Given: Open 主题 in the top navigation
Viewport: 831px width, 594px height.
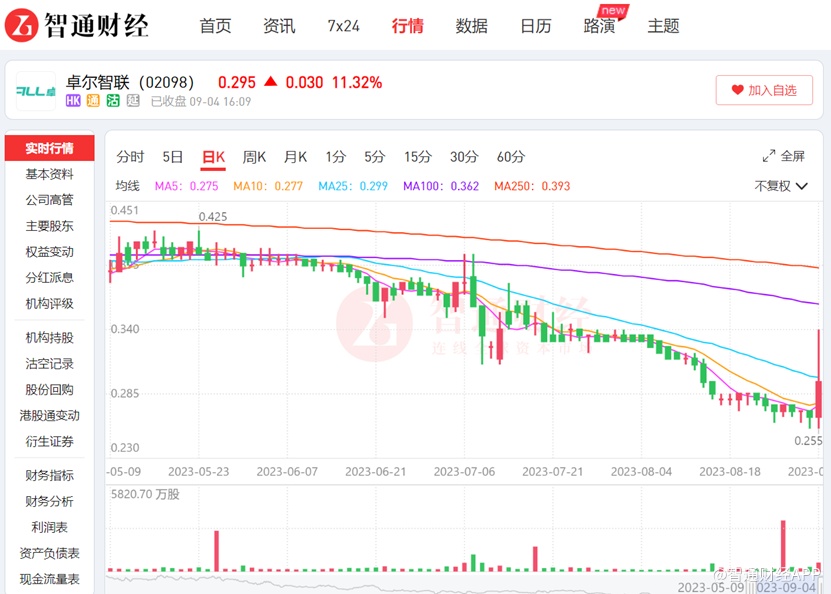Looking at the screenshot, I should coord(664,25).
